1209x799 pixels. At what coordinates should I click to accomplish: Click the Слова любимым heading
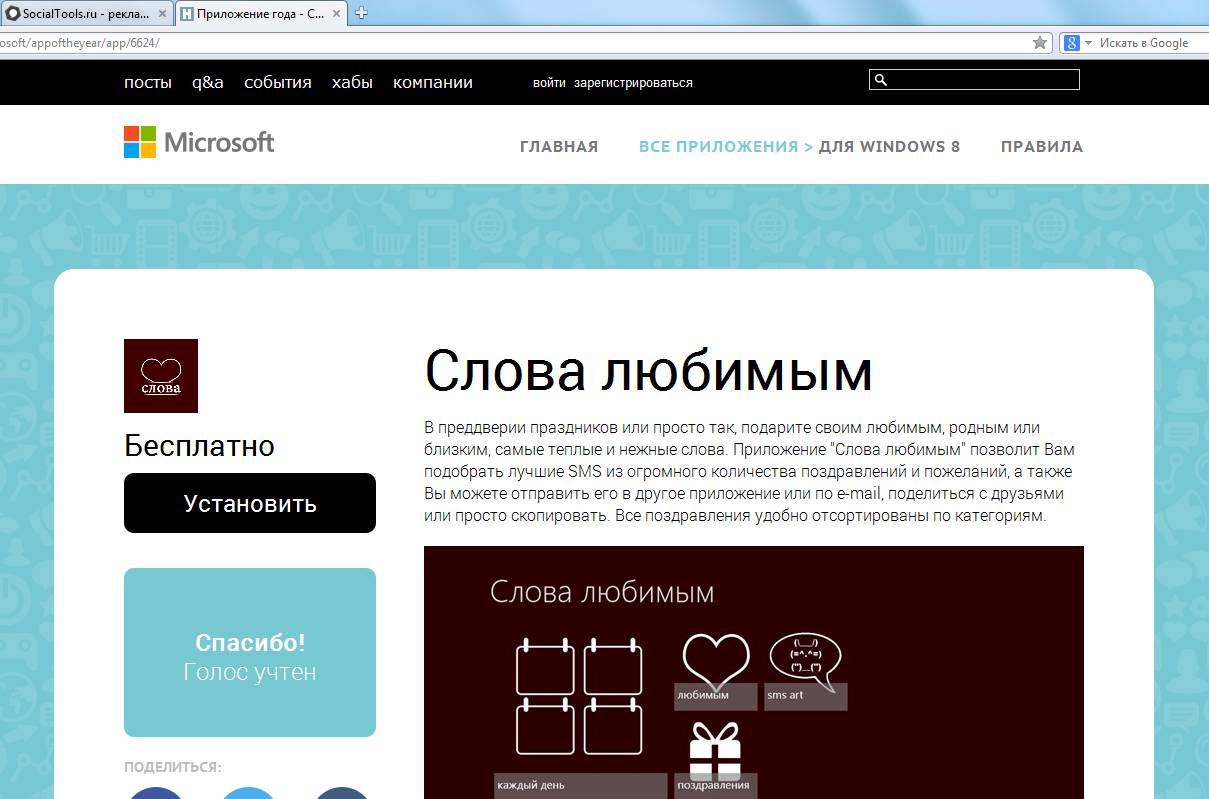coord(649,371)
